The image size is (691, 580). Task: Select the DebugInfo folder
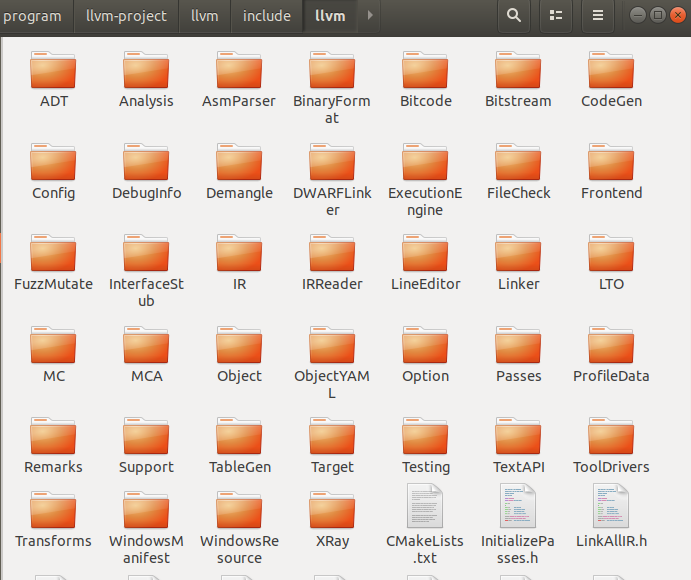146,171
